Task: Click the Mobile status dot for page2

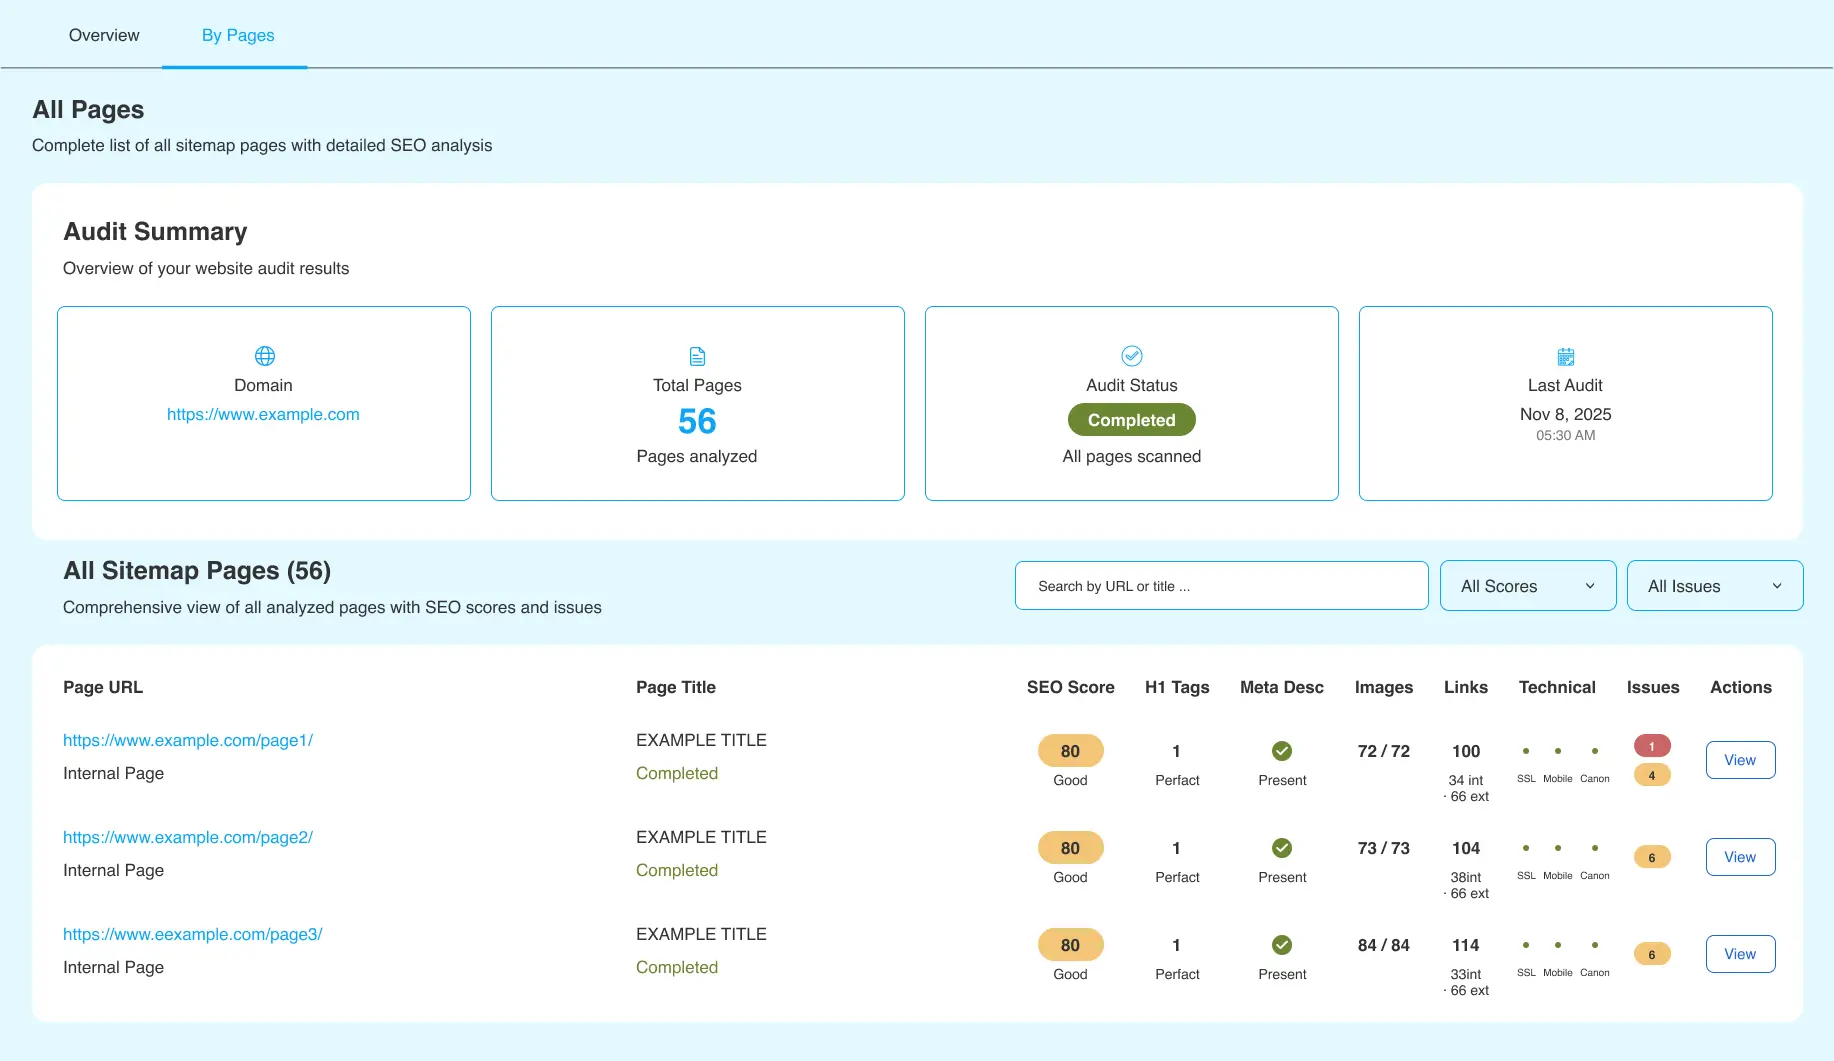Action: (1557, 848)
